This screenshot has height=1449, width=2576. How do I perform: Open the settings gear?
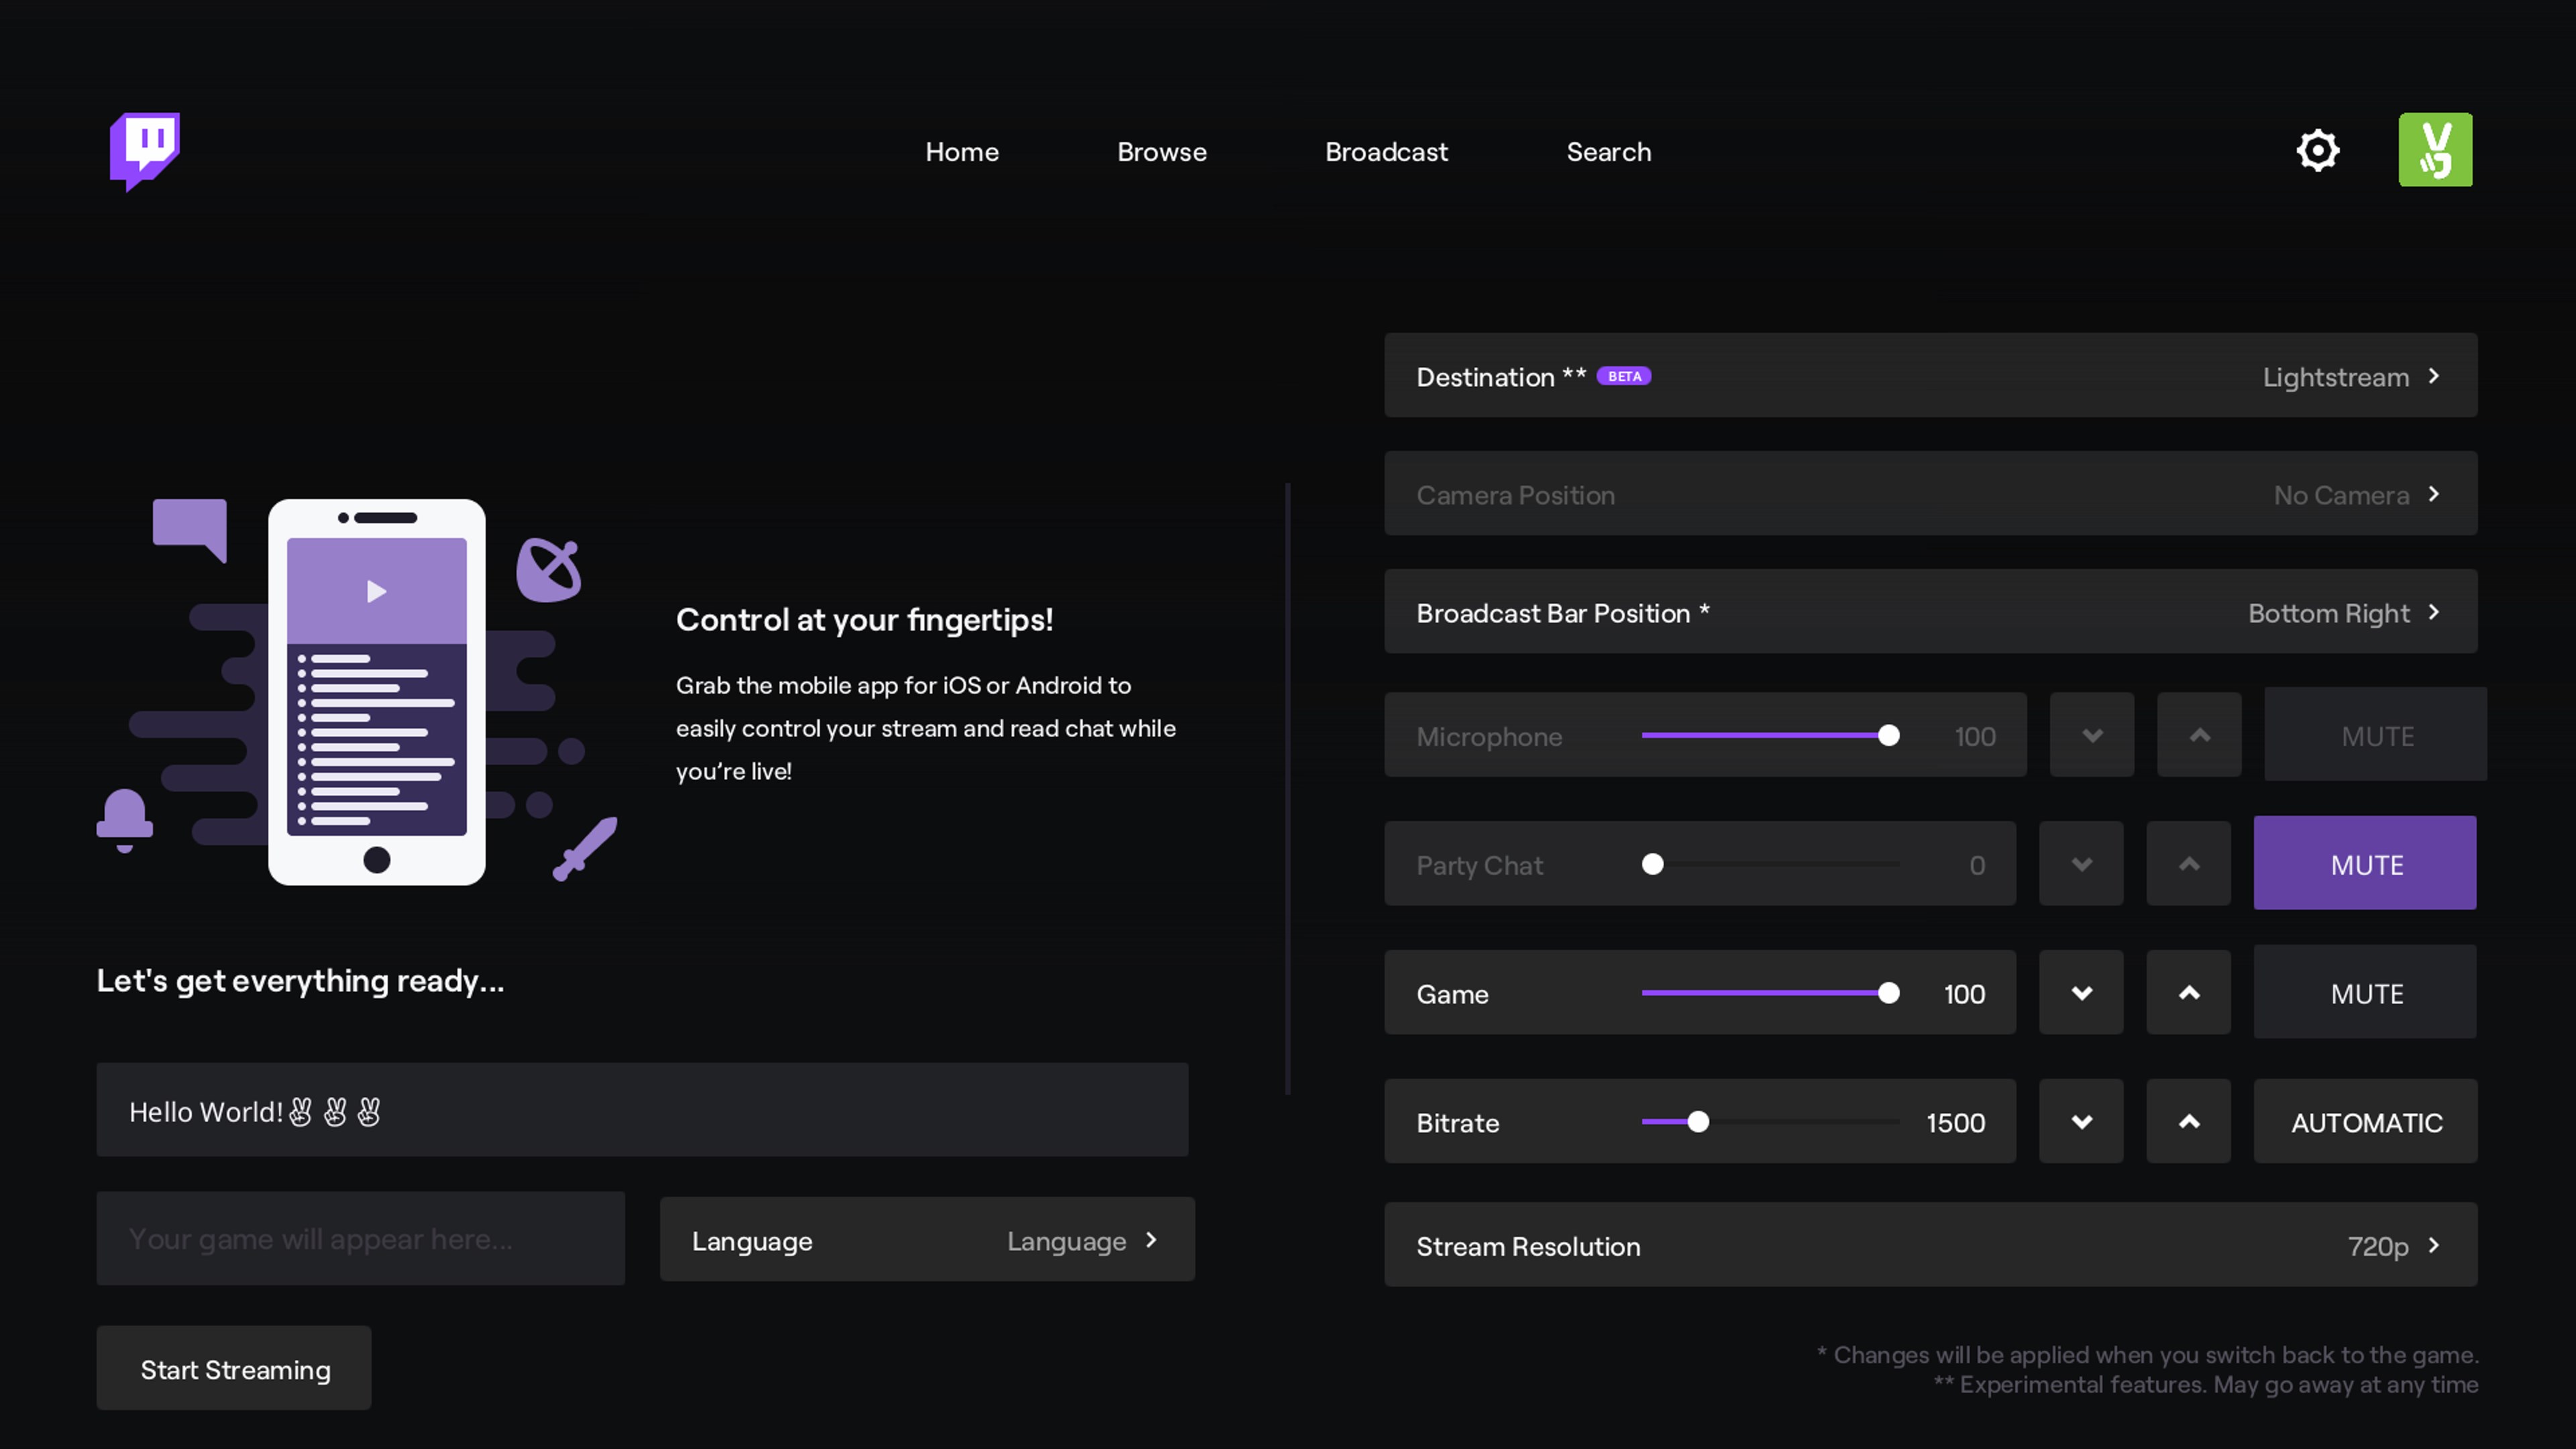2318,150
